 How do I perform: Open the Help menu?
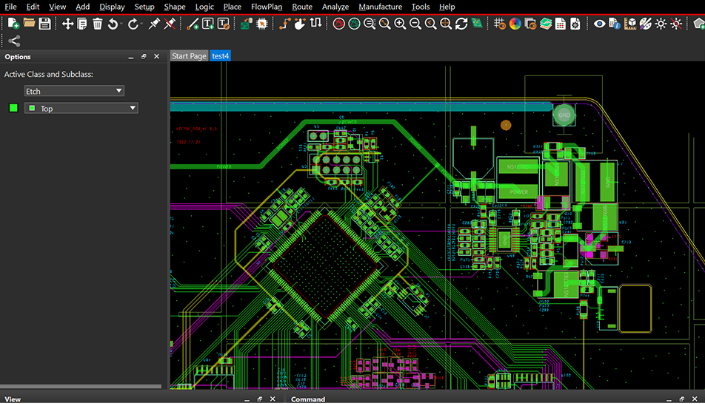pyautogui.click(x=447, y=7)
